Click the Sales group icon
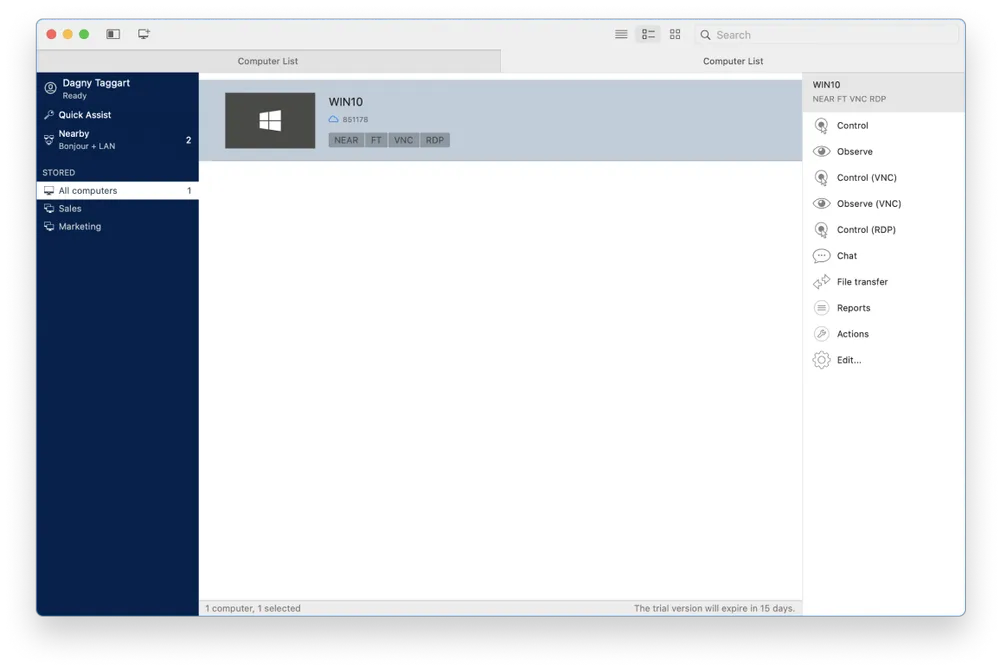The image size is (1000, 668). (x=49, y=209)
